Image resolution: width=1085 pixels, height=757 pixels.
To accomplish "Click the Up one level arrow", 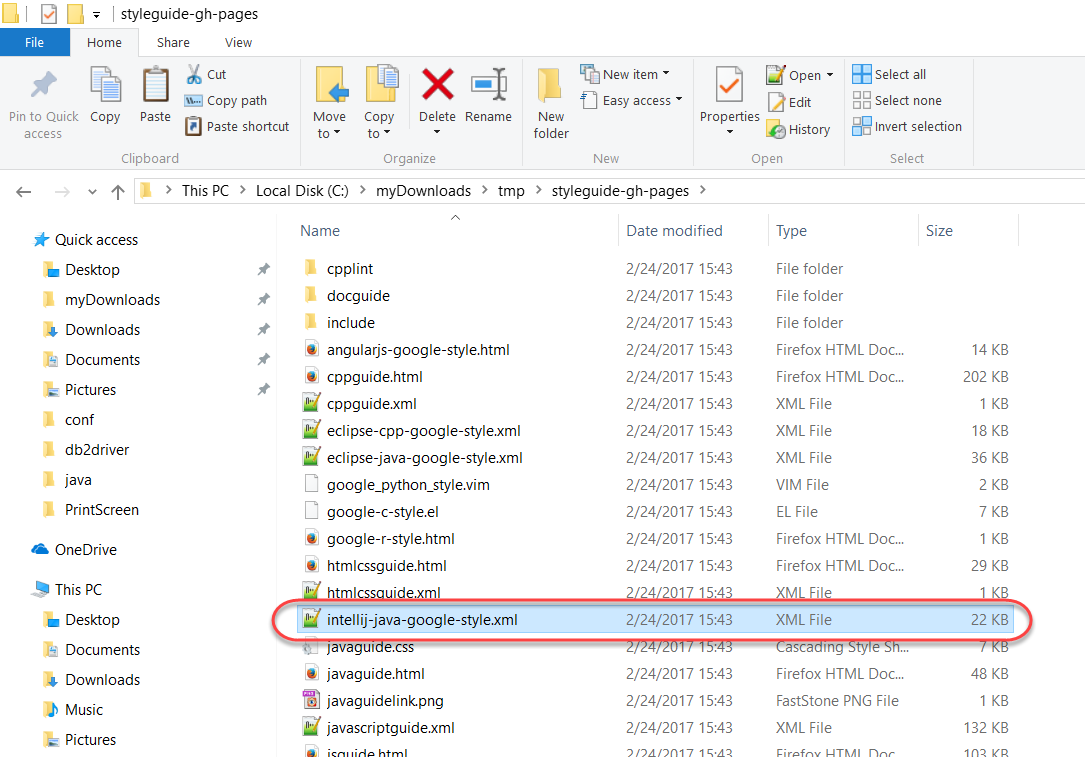I will (x=118, y=192).
